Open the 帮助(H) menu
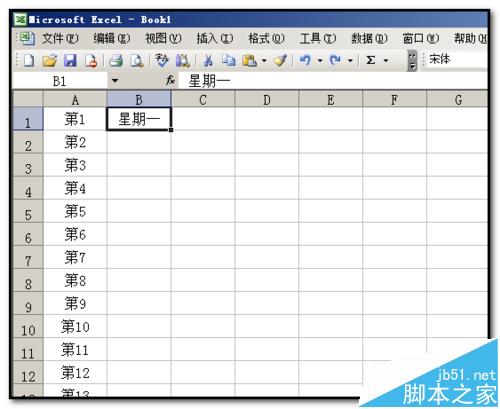 470,39
